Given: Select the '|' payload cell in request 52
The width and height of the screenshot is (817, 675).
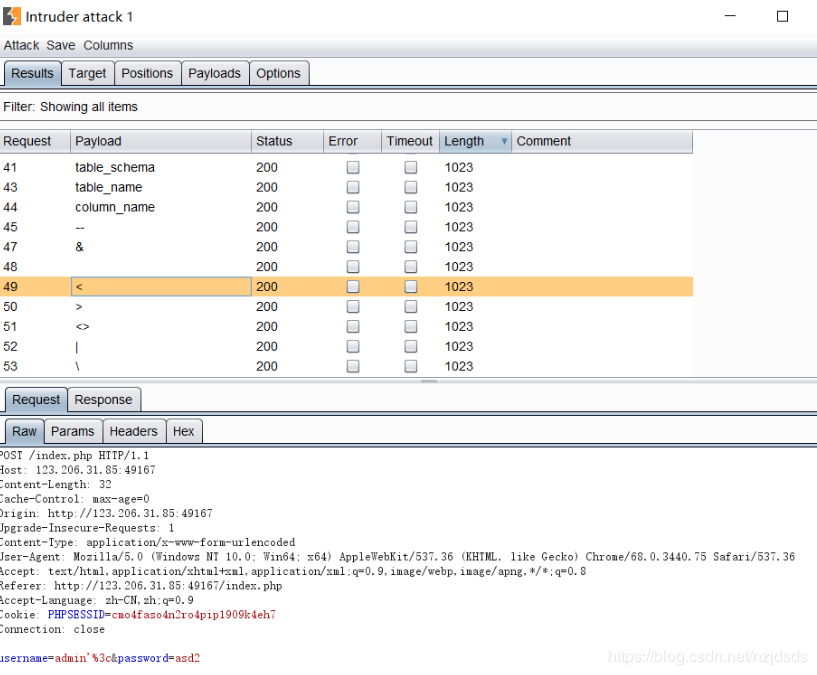Looking at the screenshot, I should pos(161,346).
